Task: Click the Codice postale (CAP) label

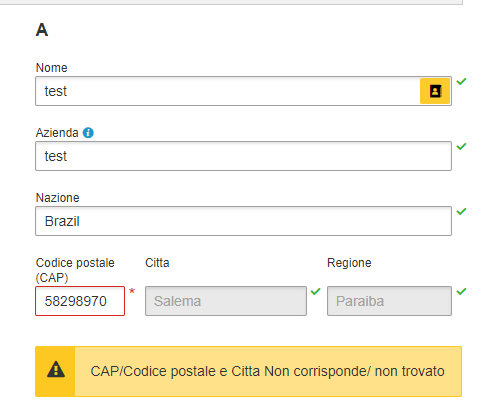Action: (75, 270)
